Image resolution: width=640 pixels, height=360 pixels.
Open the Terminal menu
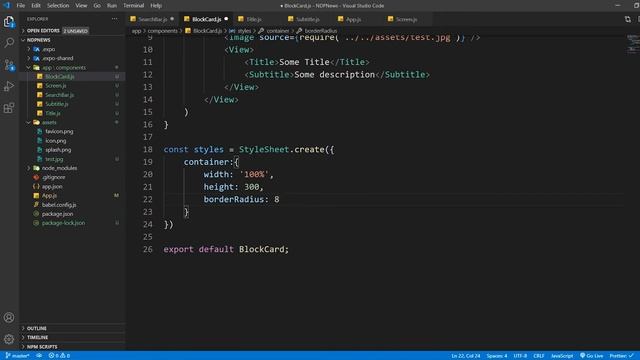(133, 5)
